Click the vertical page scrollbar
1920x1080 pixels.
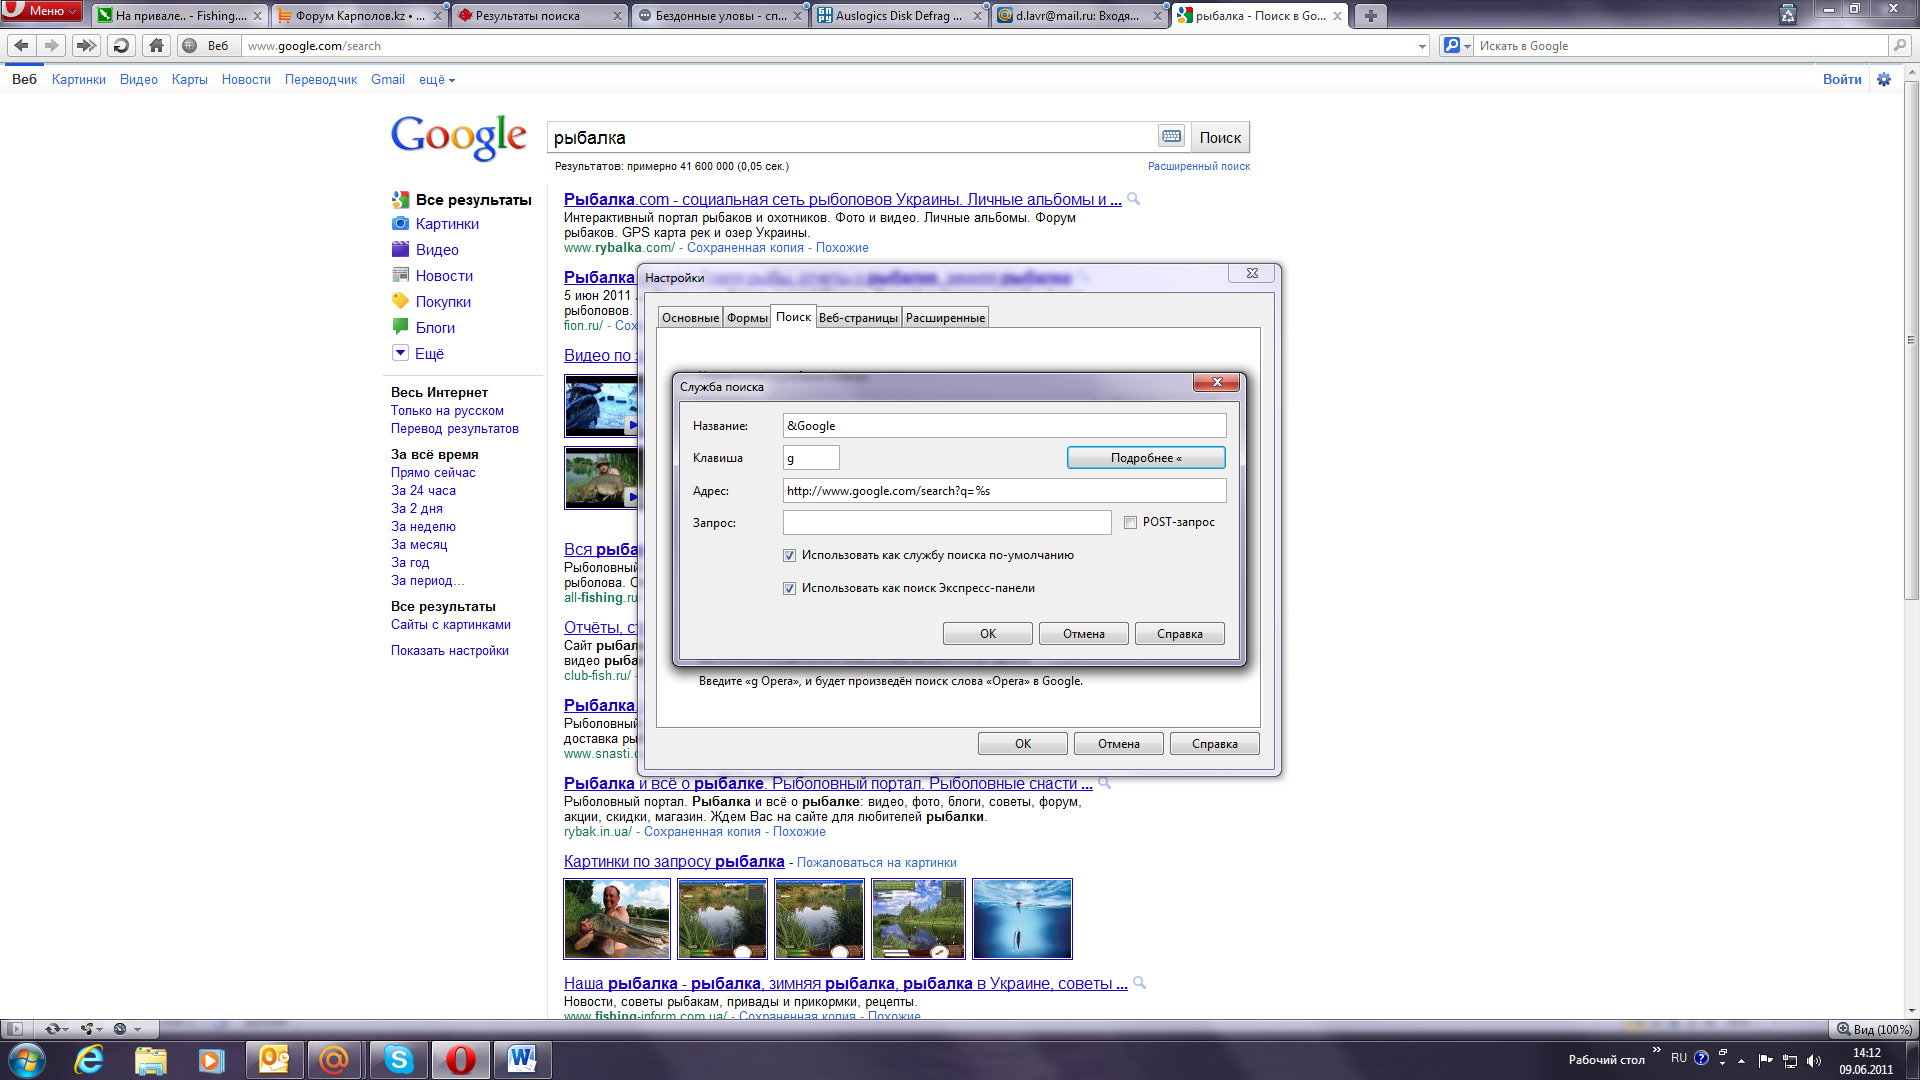point(1911,340)
